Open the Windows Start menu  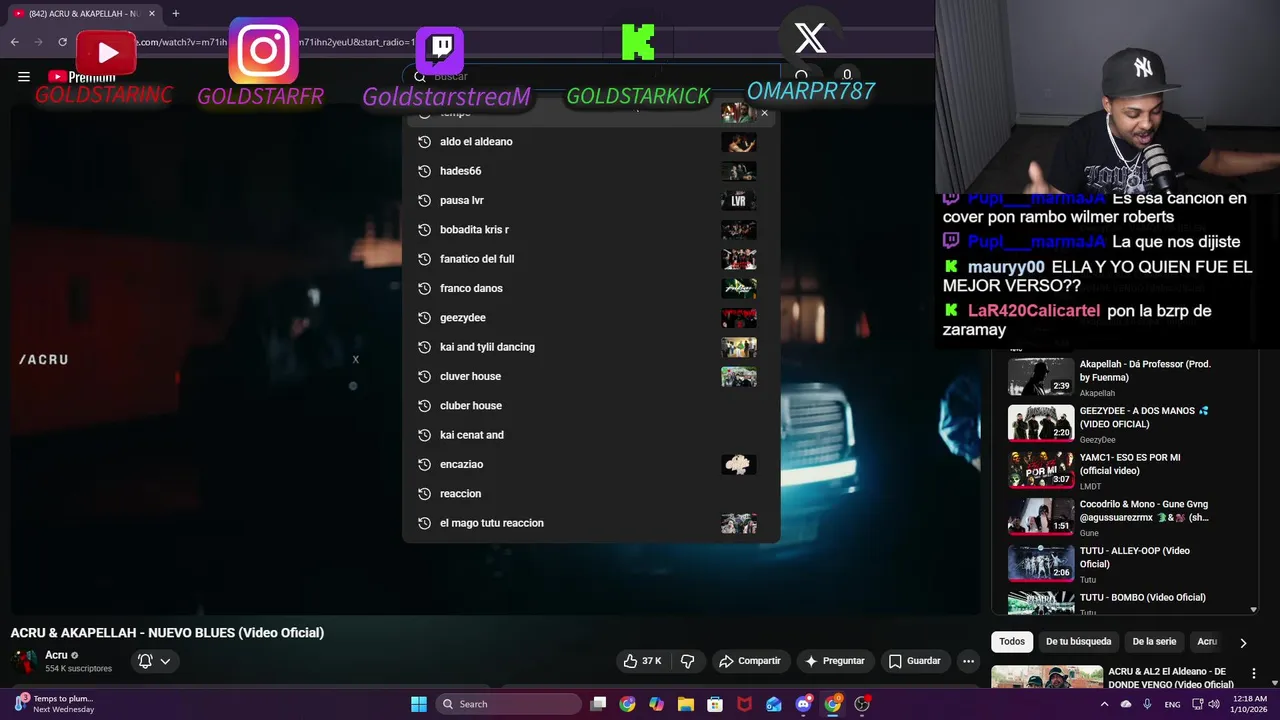pos(419,704)
